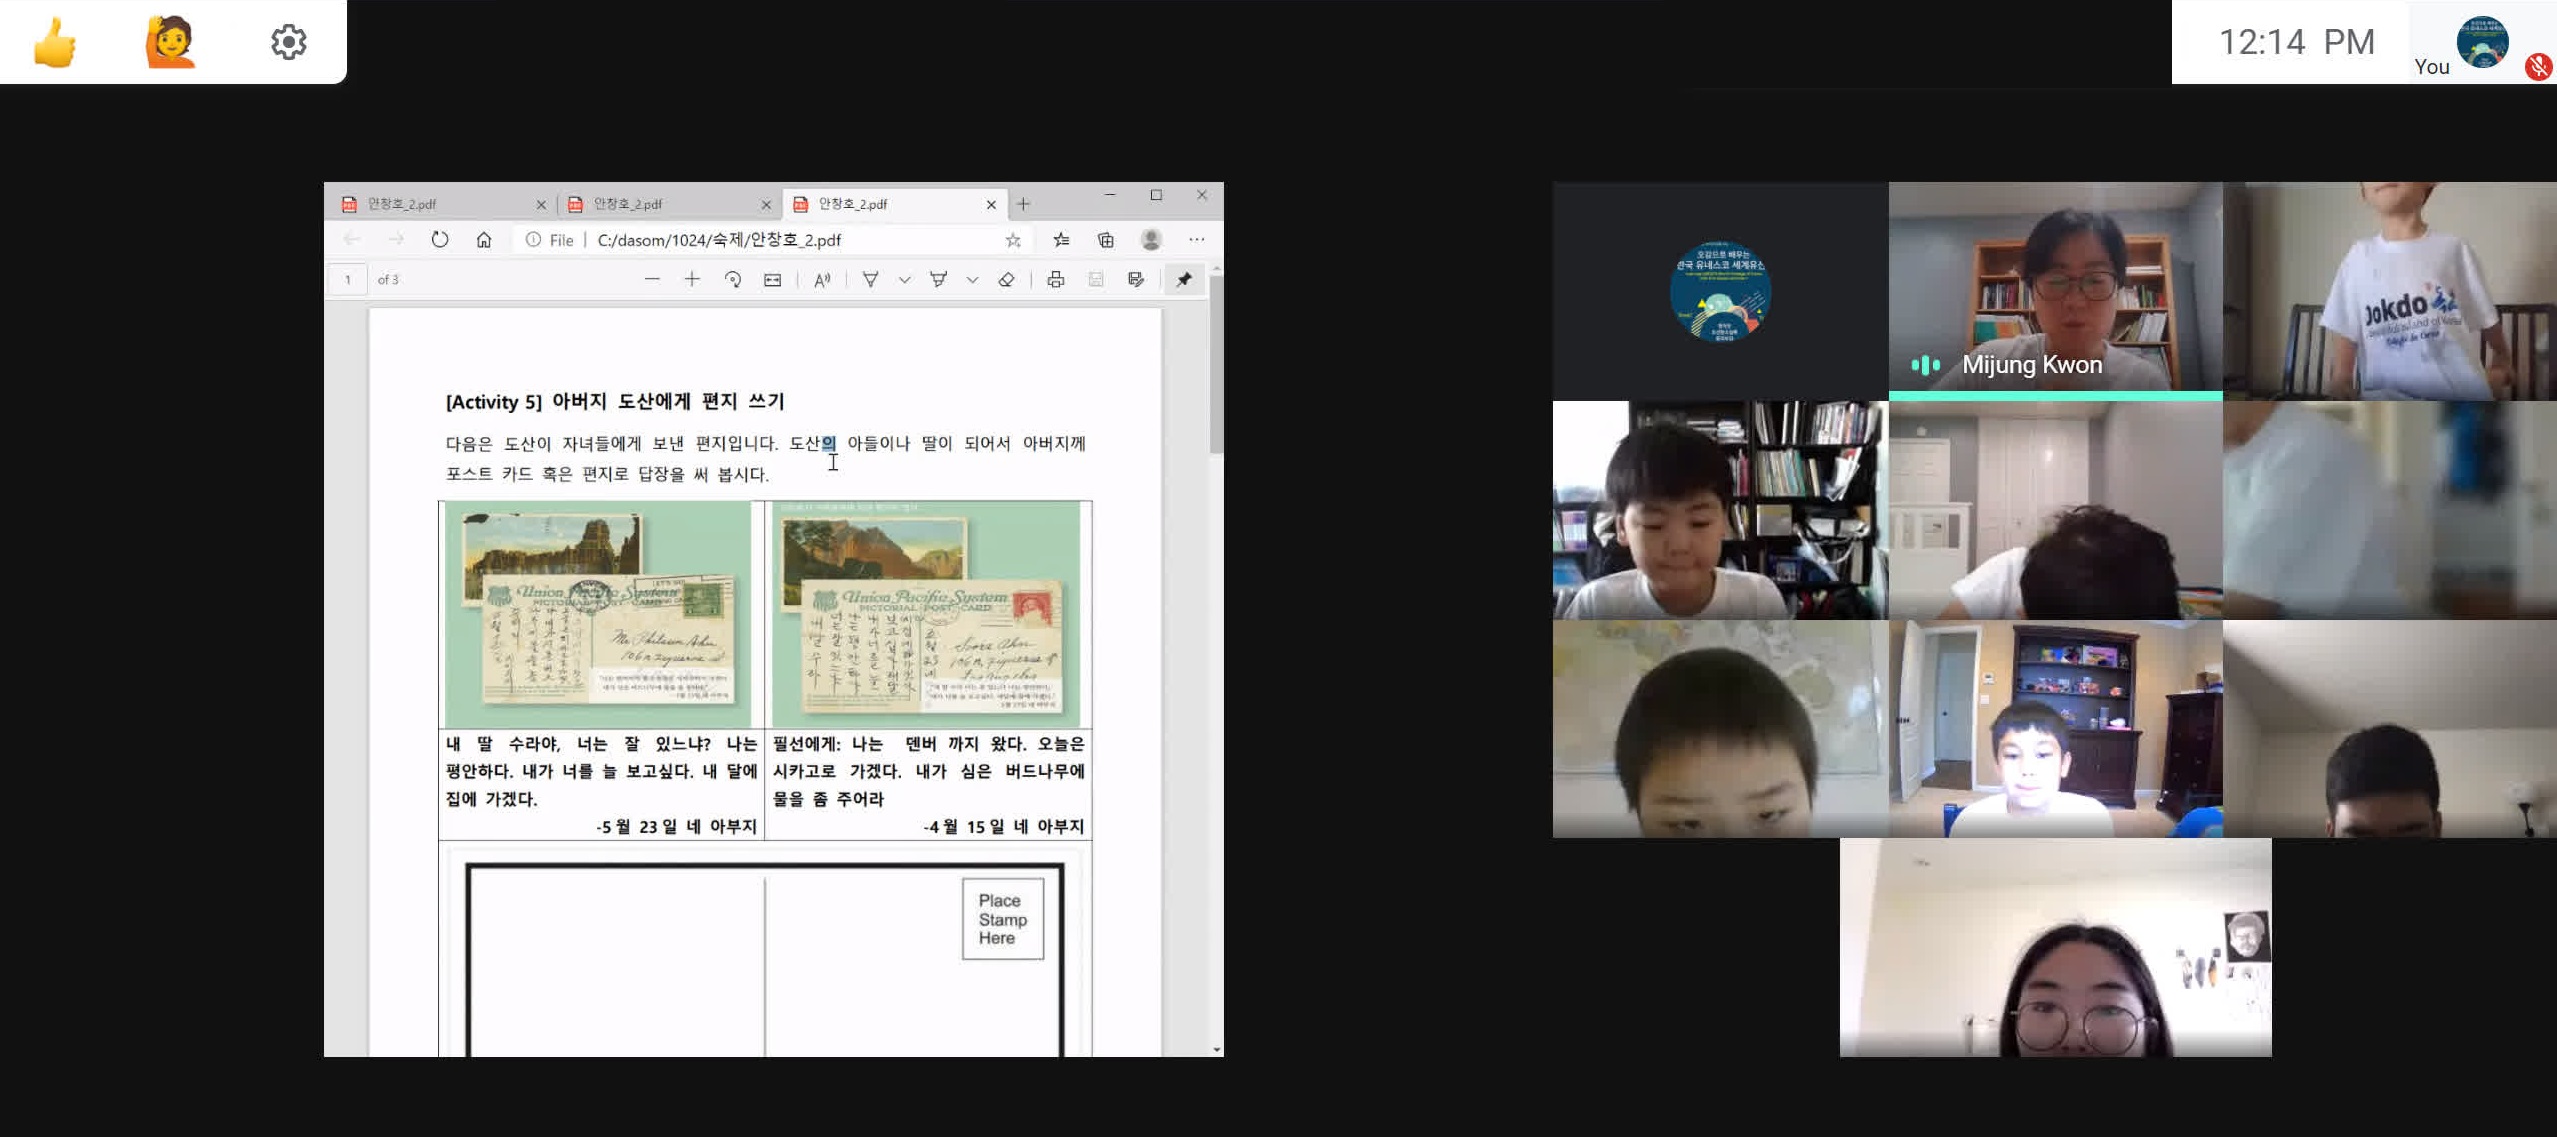2557x1137 pixels.
Task: Select the PDF Draw pen tool
Action: click(870, 280)
